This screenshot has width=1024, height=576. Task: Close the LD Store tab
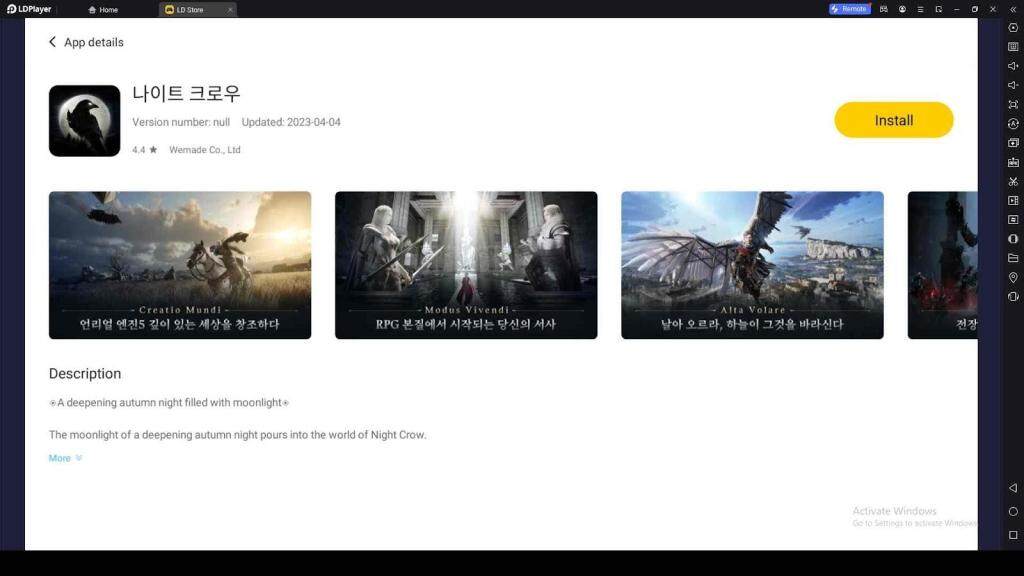coord(230,10)
